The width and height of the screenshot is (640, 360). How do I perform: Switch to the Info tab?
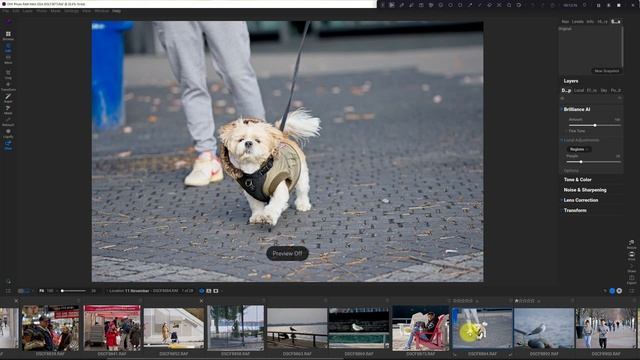tap(590, 22)
